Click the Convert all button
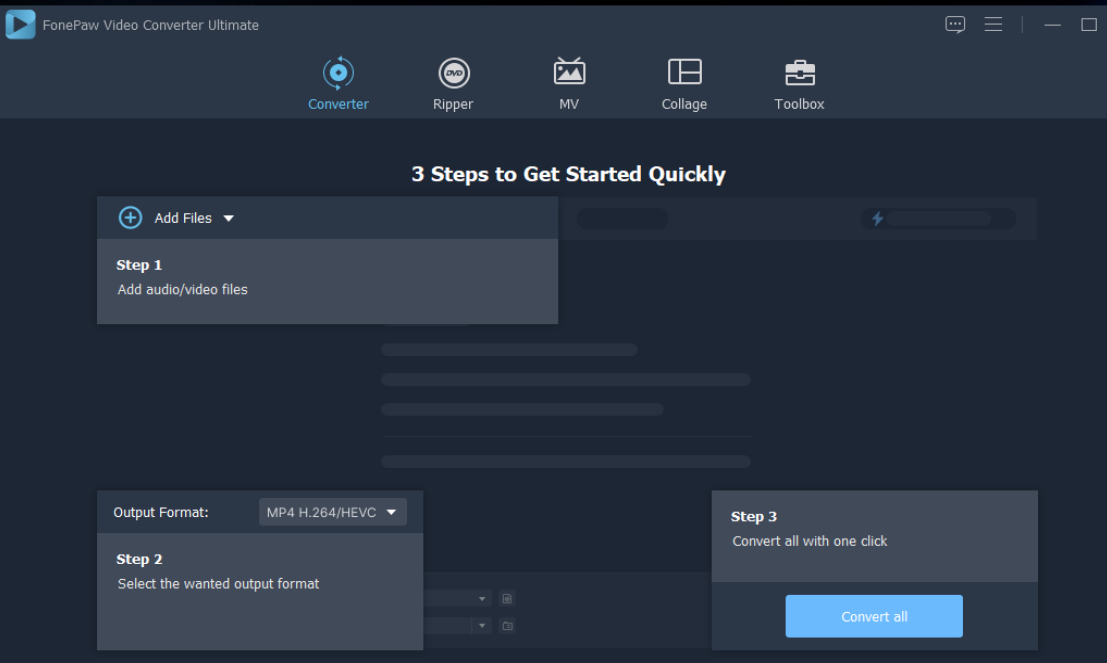This screenshot has width=1107, height=663. click(874, 616)
